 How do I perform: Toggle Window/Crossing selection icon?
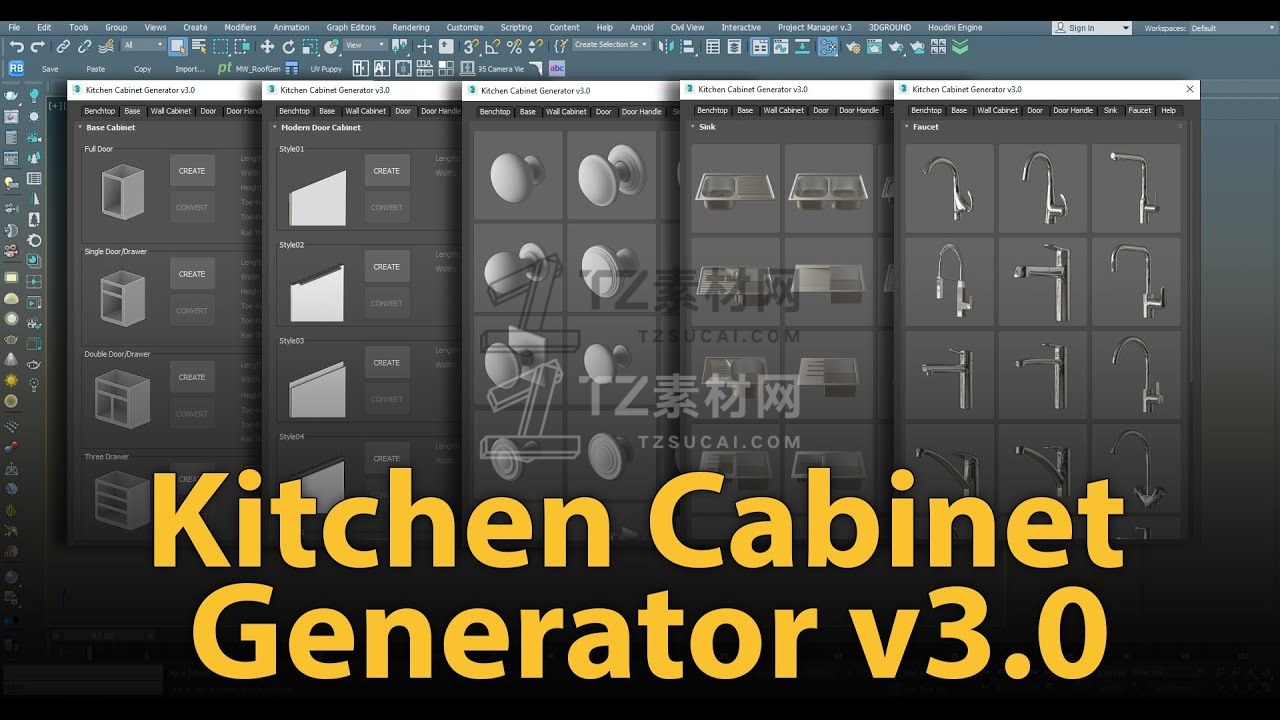(x=242, y=46)
